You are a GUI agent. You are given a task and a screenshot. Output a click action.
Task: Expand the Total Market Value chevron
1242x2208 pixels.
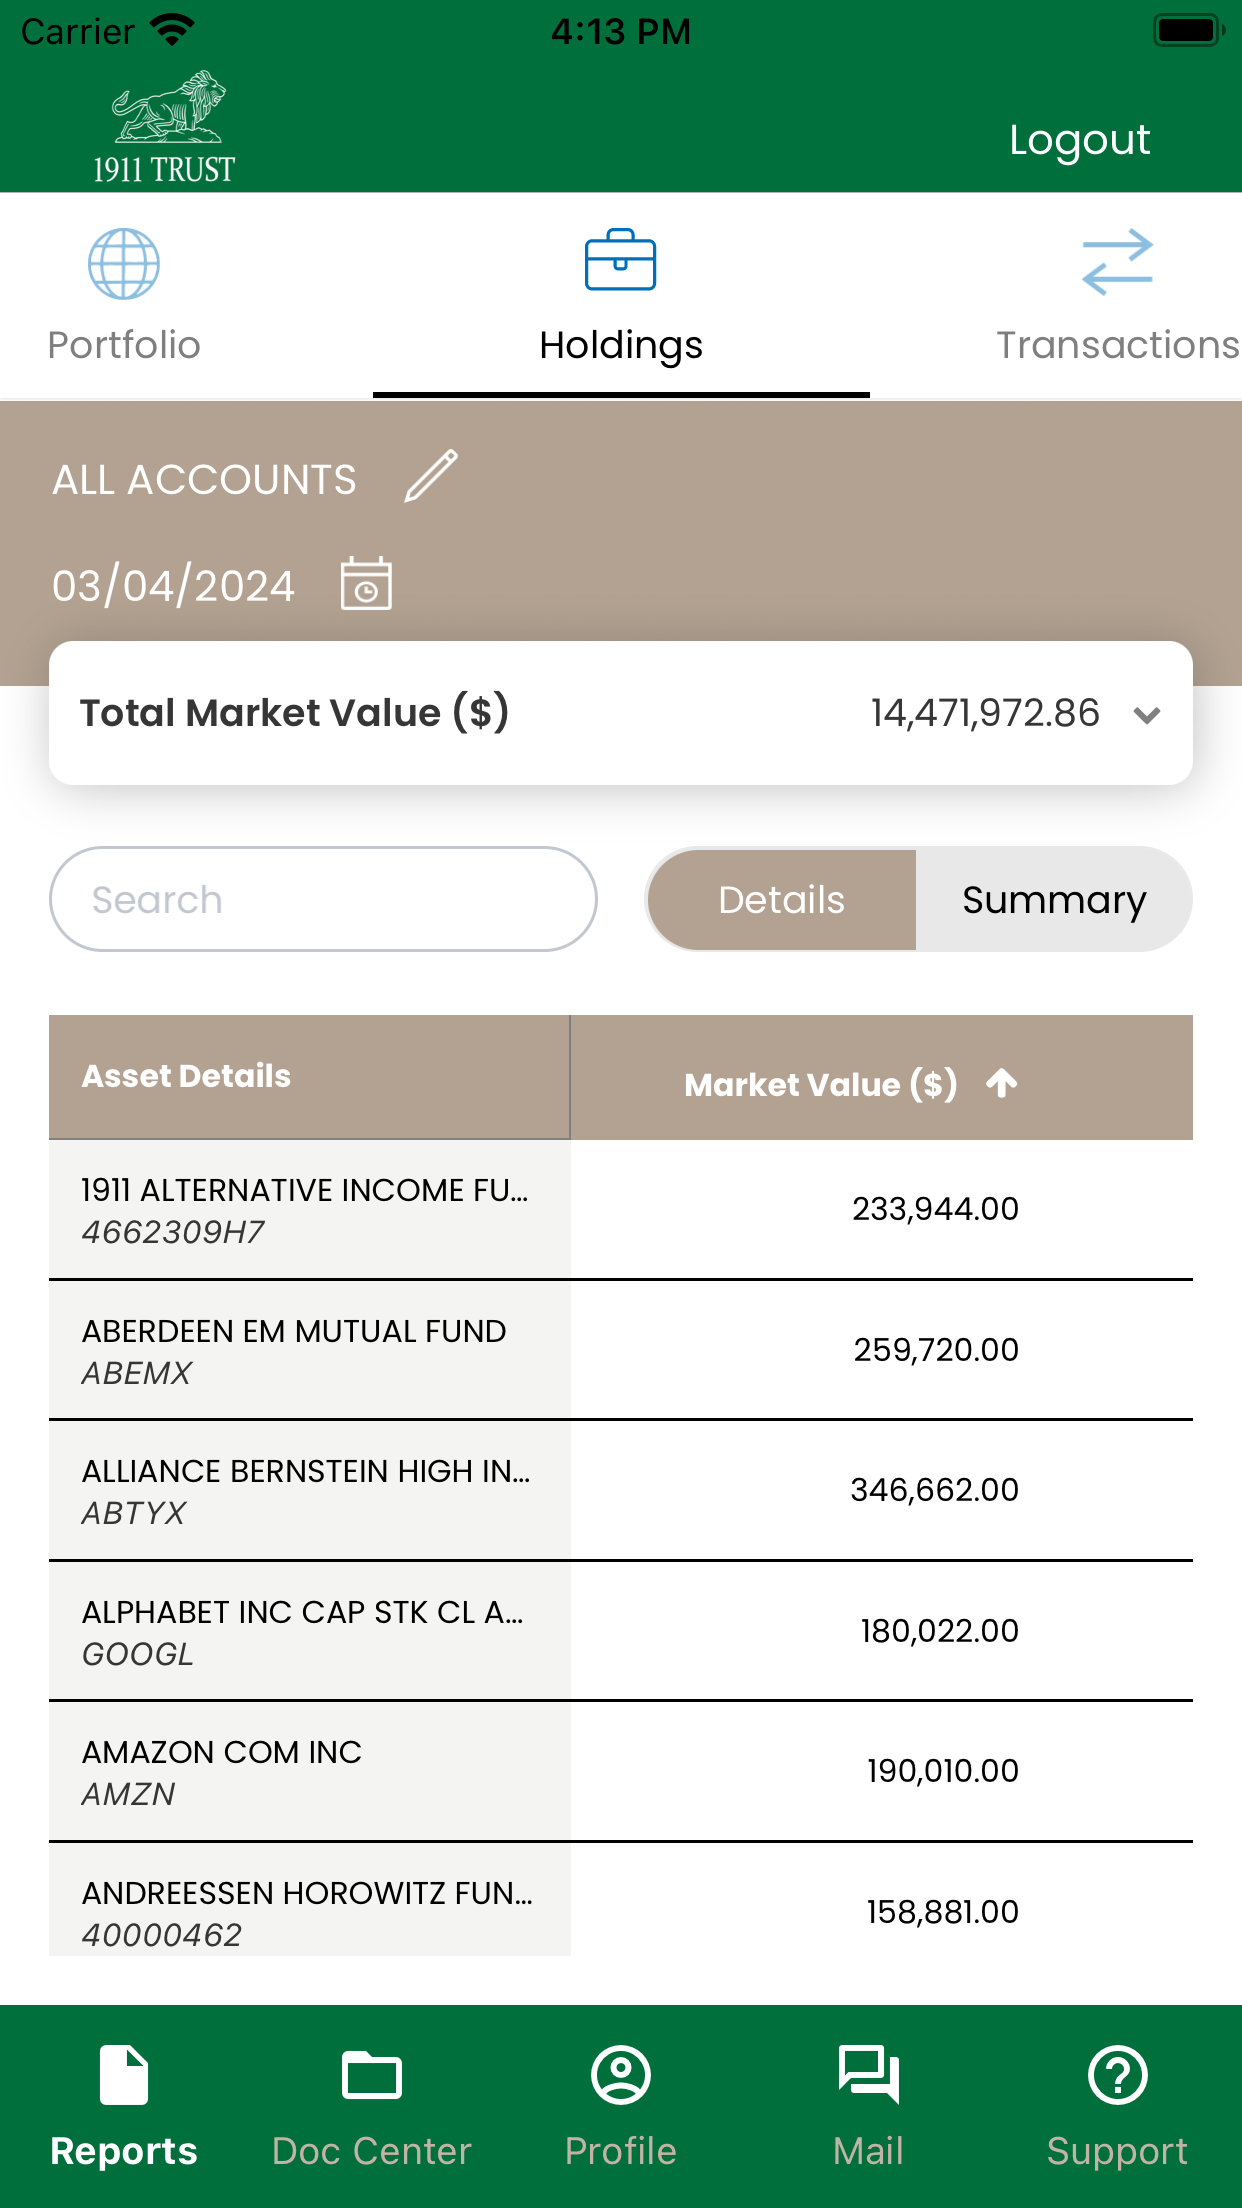(1147, 714)
